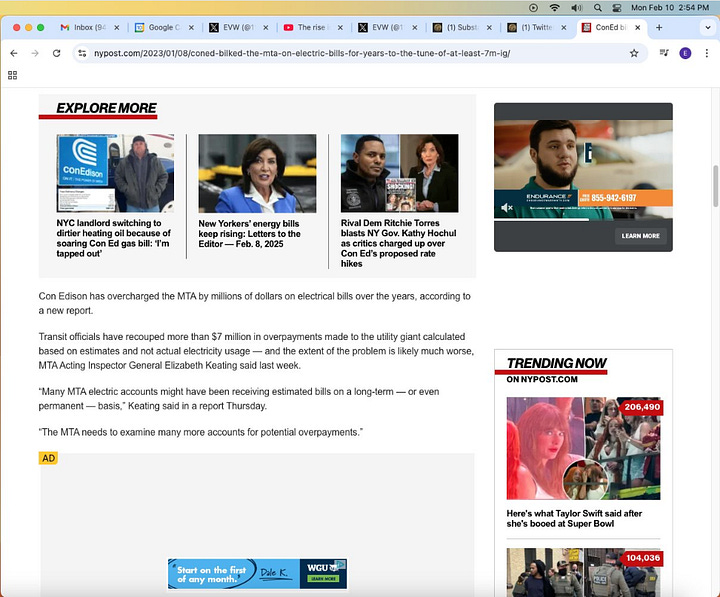Open macOS volume control icon
The height and width of the screenshot is (597, 720).
[x=576, y=7]
